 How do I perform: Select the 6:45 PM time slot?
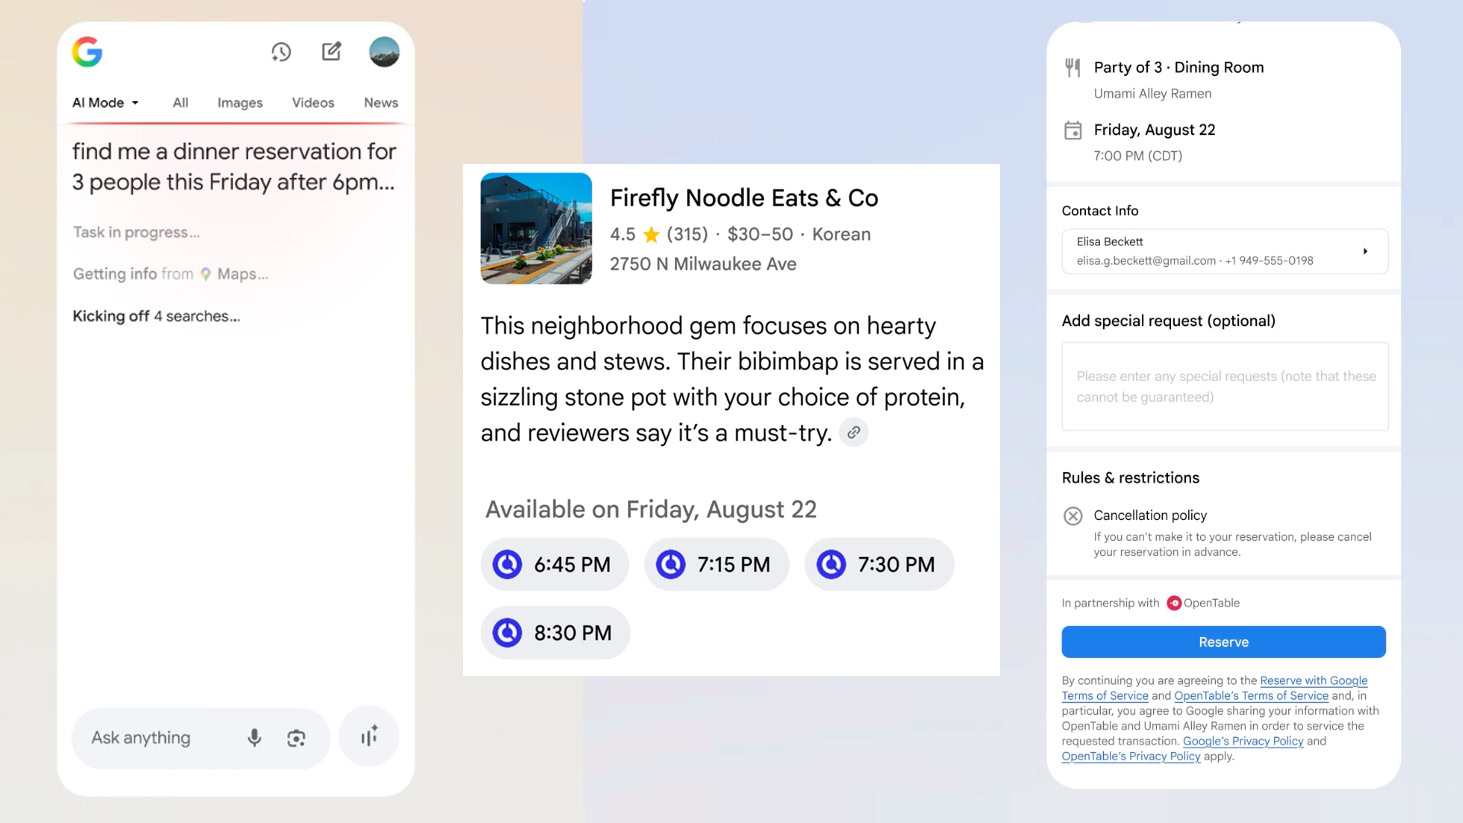pos(555,565)
